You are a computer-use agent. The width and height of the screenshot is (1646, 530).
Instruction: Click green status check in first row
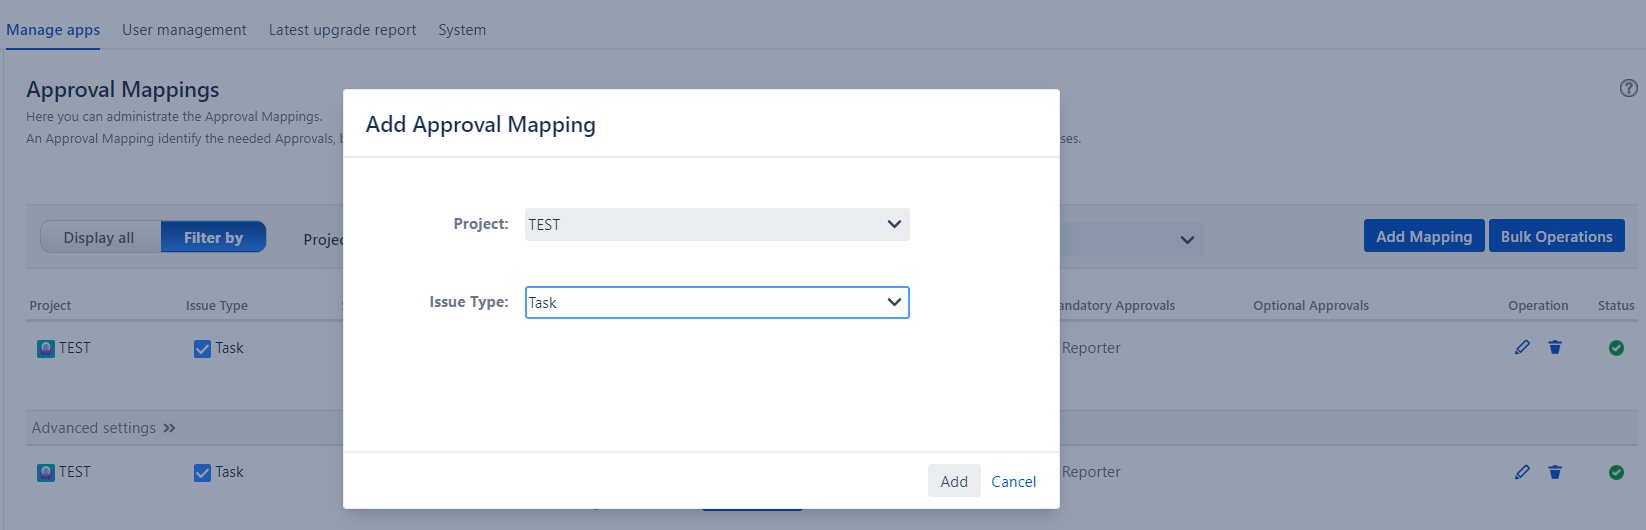coord(1616,348)
